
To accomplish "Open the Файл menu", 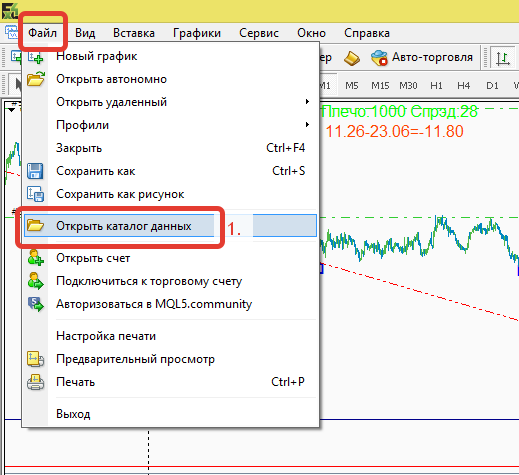I will 42,33.
